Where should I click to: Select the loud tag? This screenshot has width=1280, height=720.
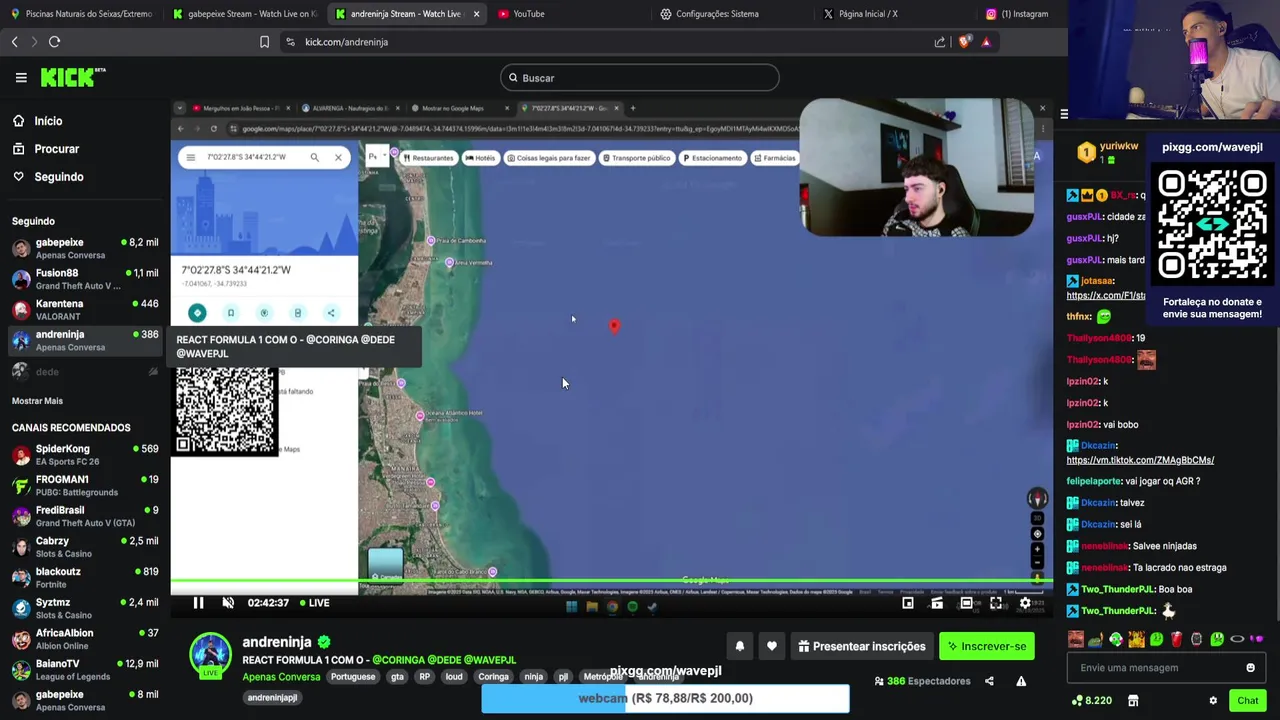[454, 677]
